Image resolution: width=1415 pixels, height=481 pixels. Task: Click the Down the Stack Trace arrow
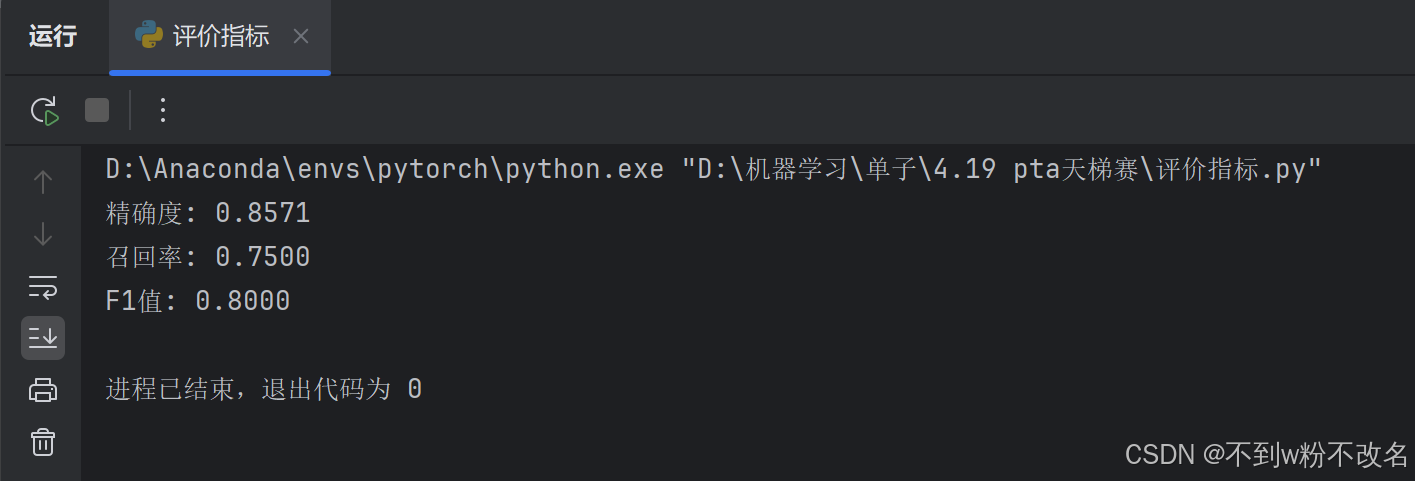(x=43, y=235)
